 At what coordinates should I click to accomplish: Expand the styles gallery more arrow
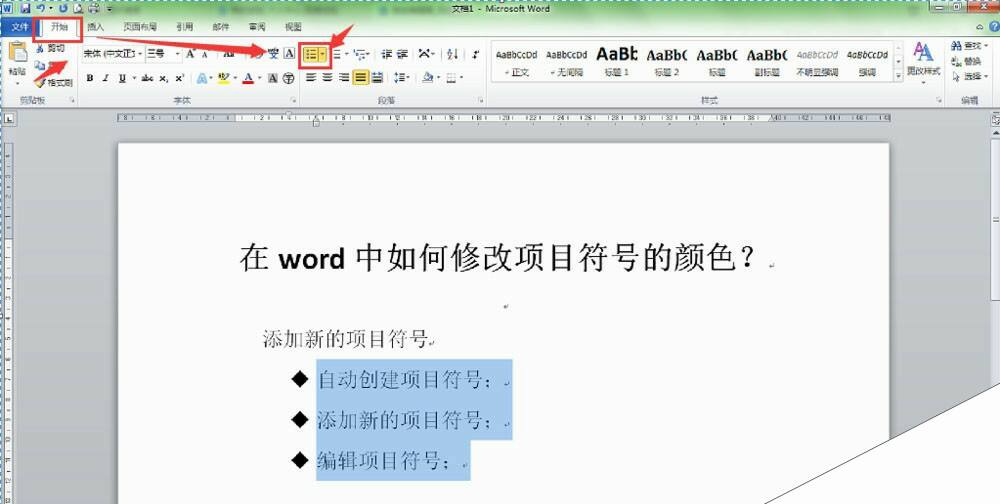coord(899,75)
